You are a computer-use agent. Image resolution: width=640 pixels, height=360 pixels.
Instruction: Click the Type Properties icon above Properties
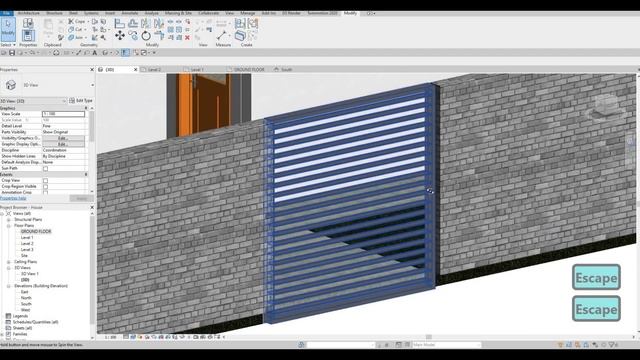tap(28, 23)
